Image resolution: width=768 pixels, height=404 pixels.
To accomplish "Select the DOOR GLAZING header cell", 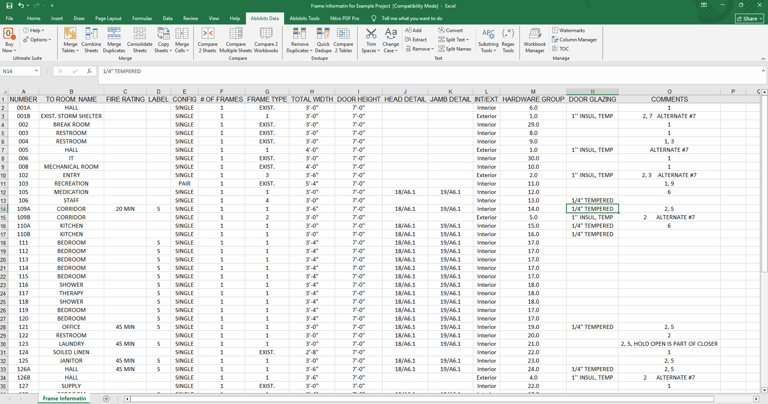I will coord(592,99).
